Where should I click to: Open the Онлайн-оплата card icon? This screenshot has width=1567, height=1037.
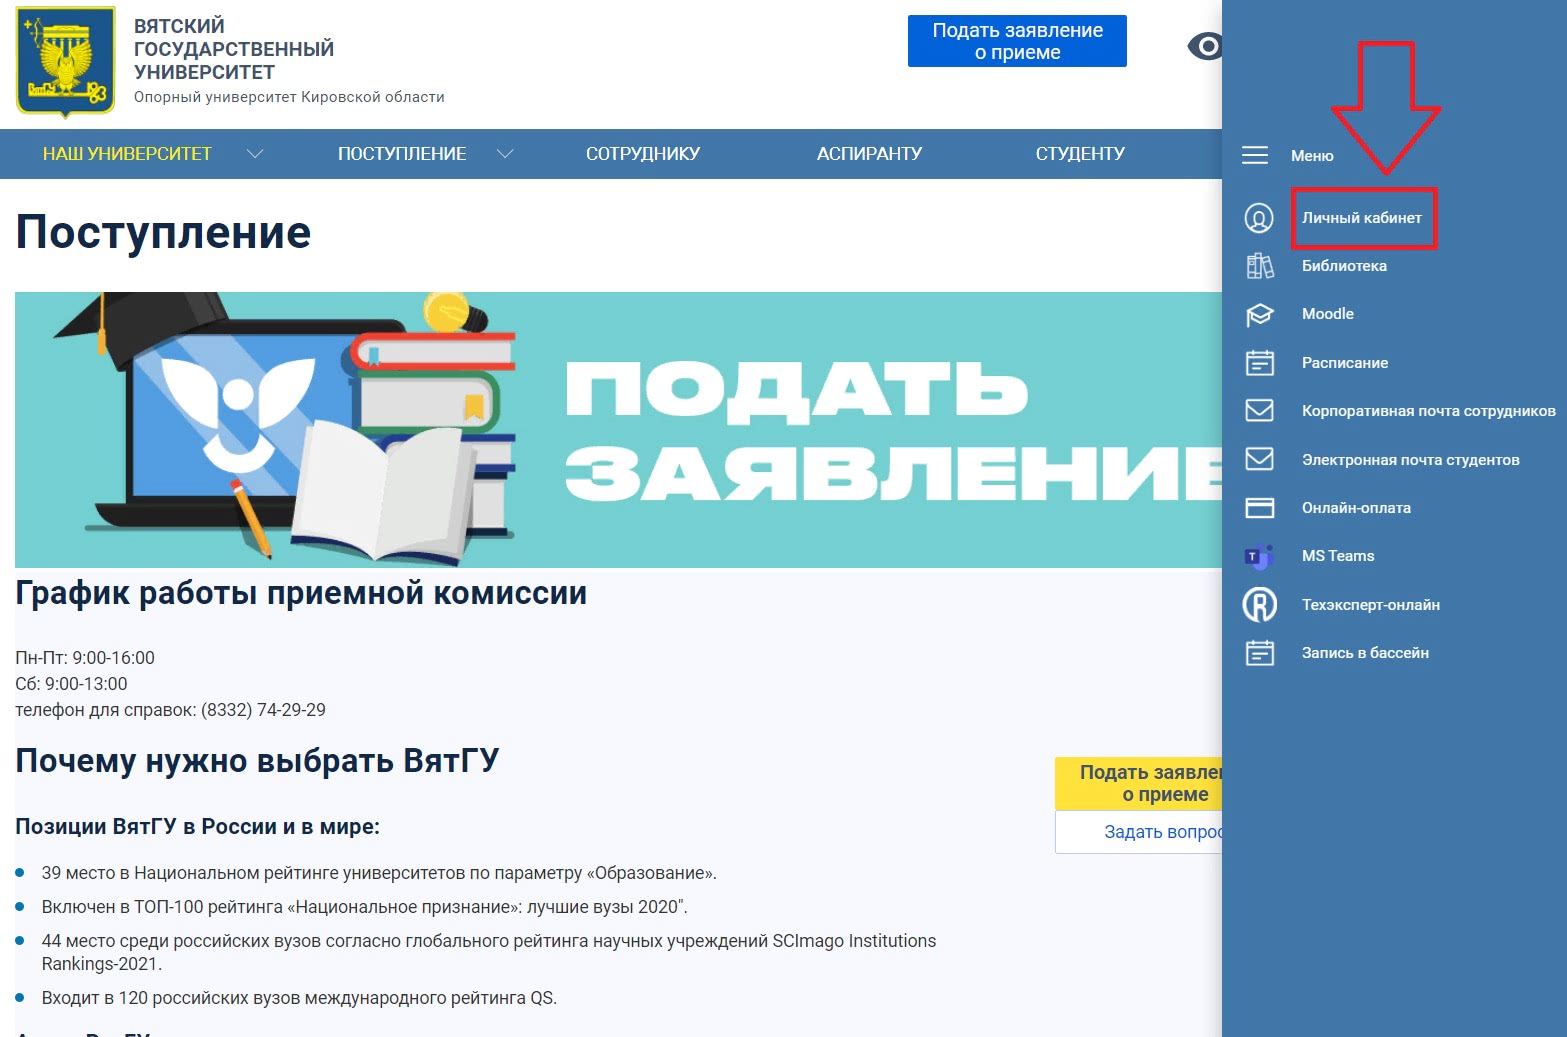(1259, 508)
